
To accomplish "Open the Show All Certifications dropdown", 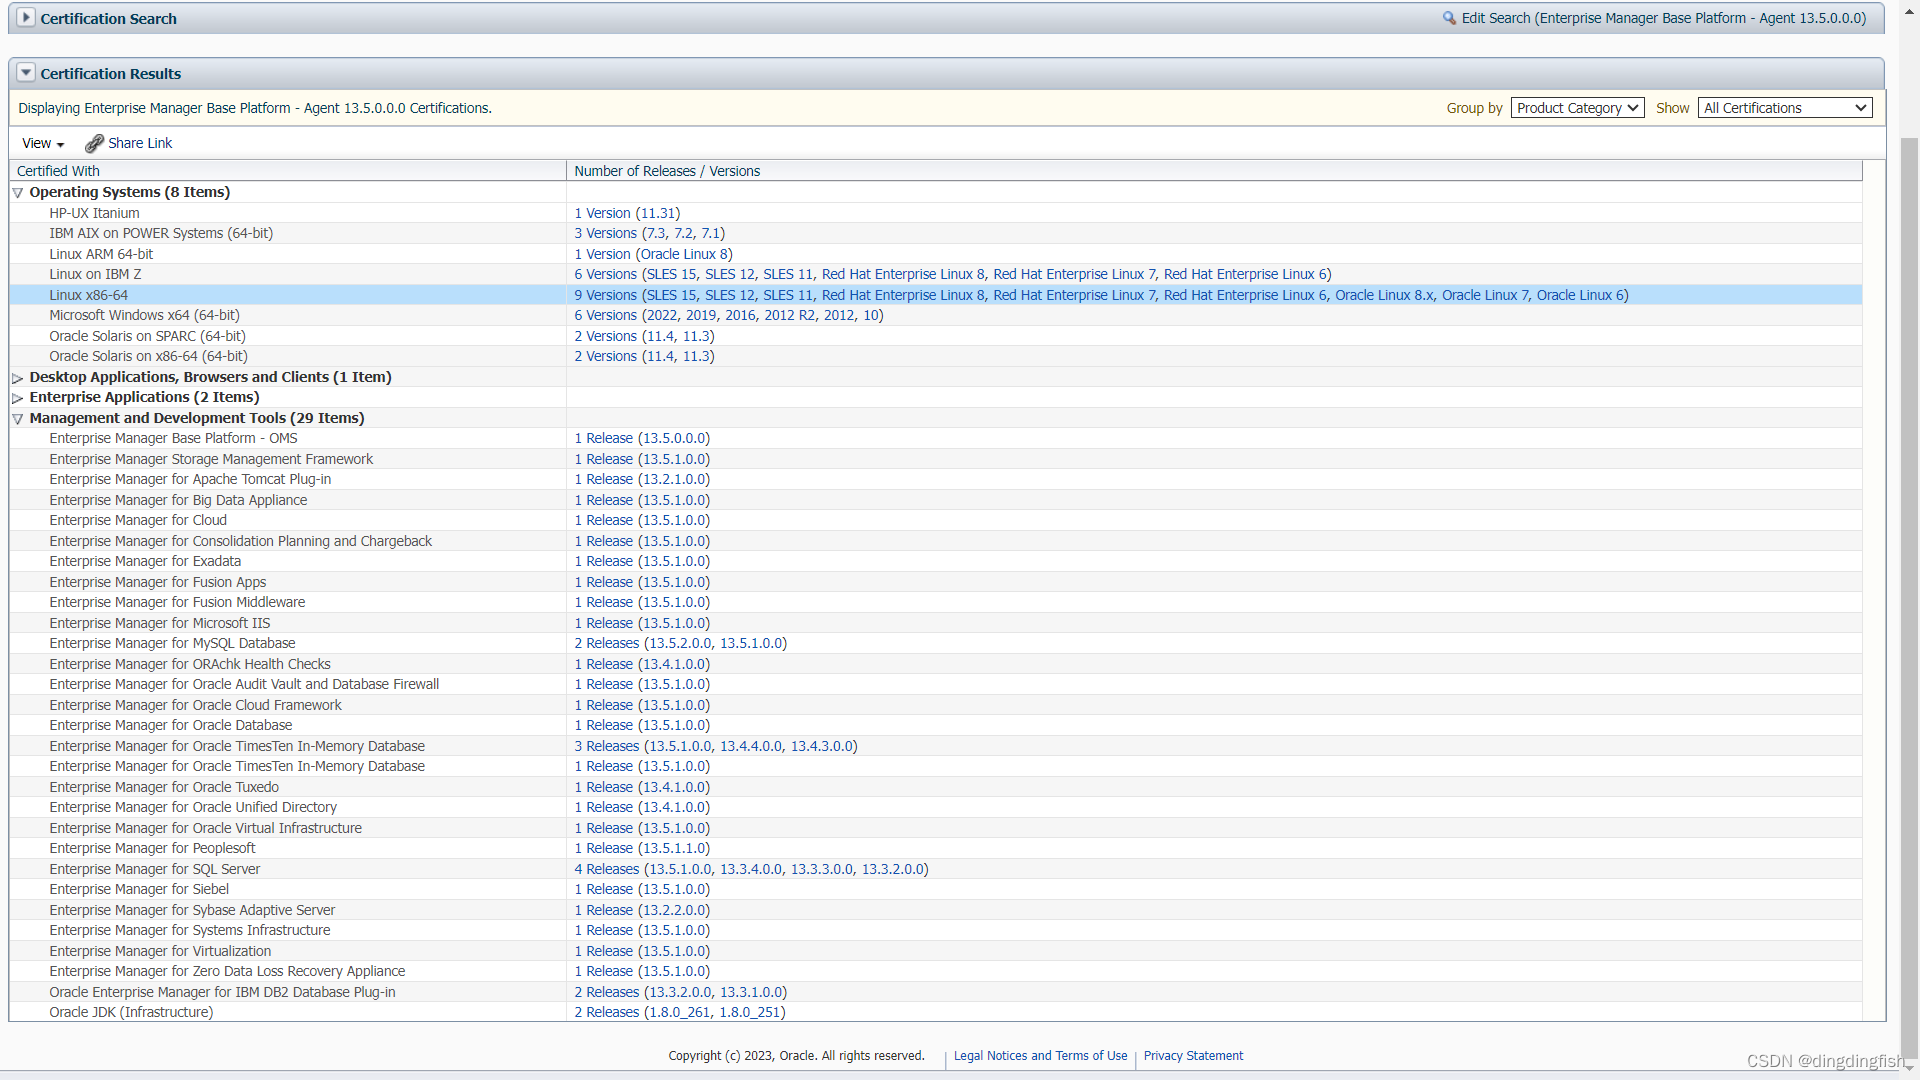I will [1785, 108].
